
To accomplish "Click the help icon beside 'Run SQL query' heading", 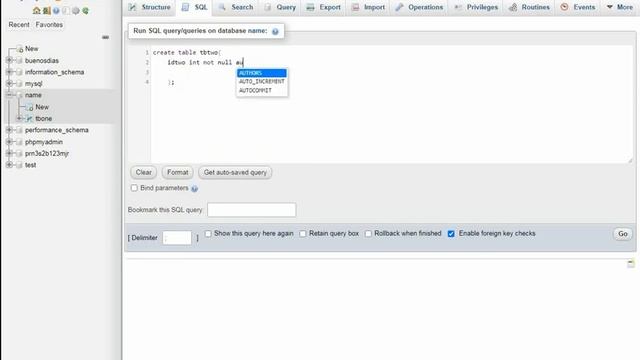I will 275,31.
